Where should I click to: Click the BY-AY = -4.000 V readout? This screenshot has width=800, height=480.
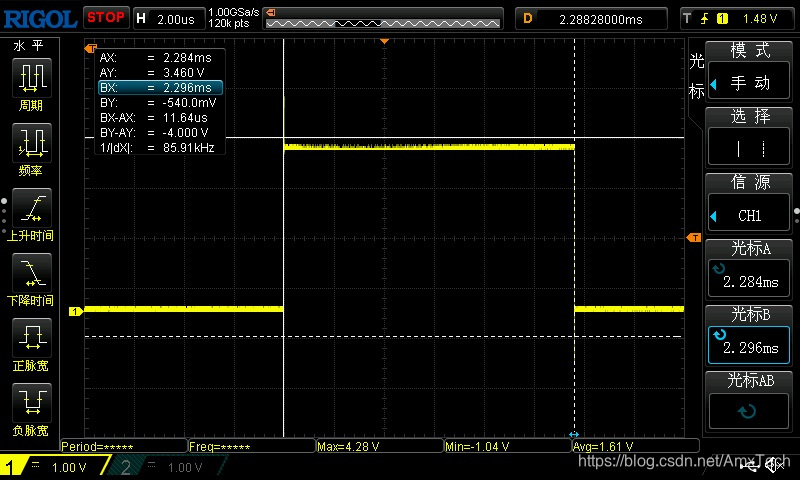[x=154, y=133]
